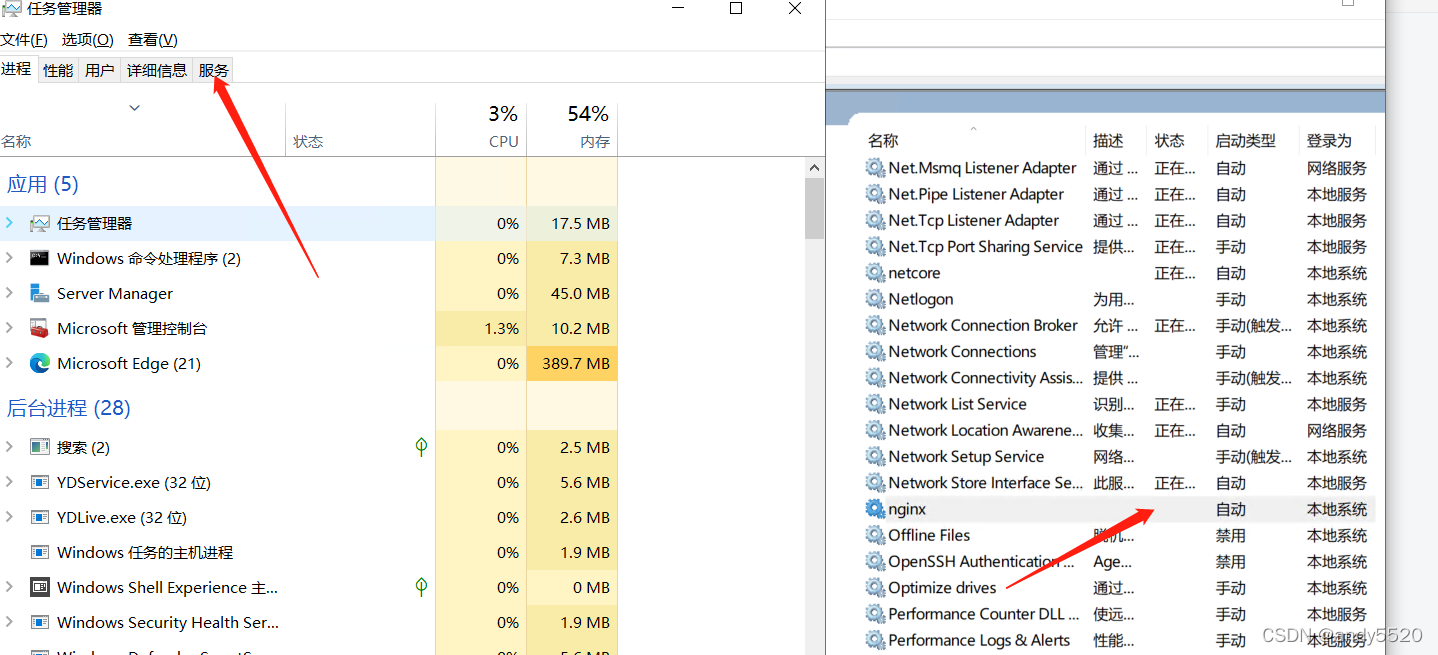Click the gear icon of nginx service

(875, 509)
